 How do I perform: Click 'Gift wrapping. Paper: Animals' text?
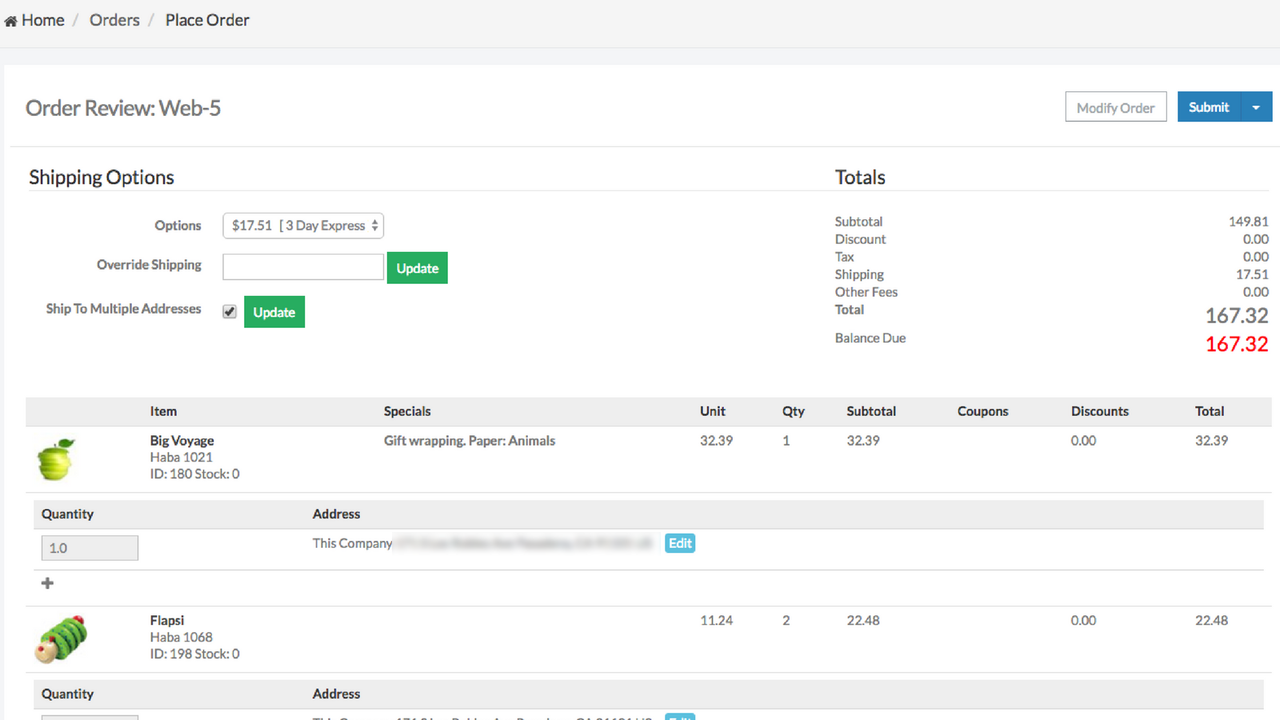click(x=469, y=441)
